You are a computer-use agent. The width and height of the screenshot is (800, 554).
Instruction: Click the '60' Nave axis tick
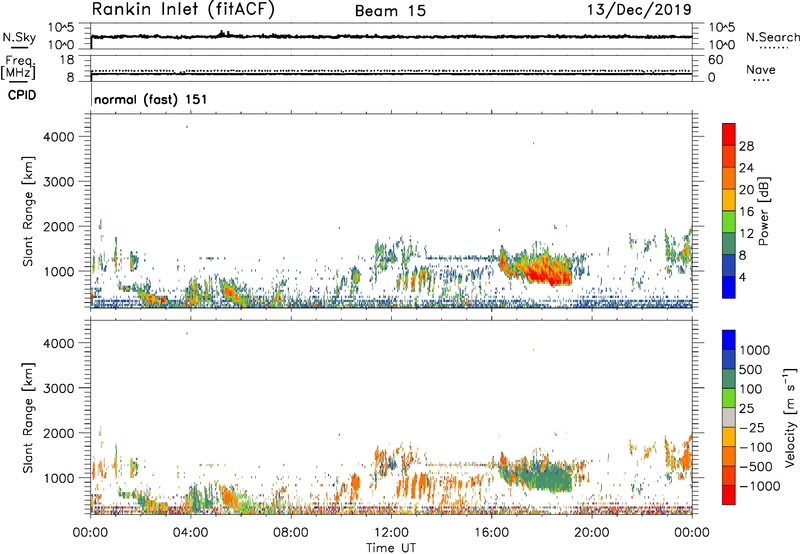click(x=715, y=60)
